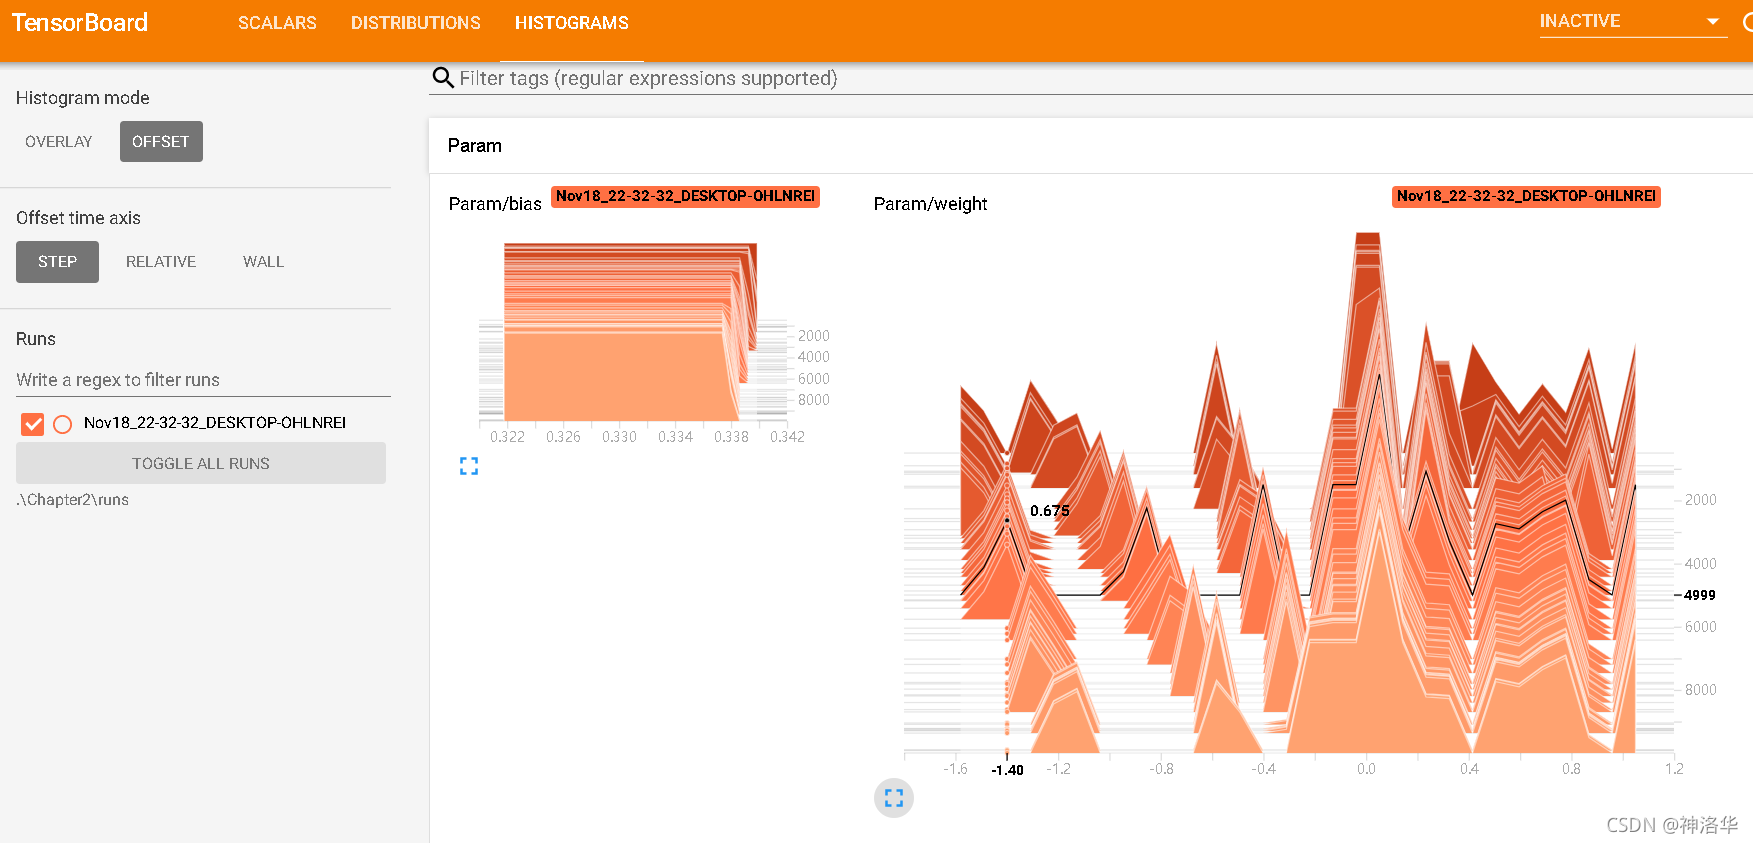Collapse the Param section header
The width and height of the screenshot is (1753, 843).
point(1090,146)
